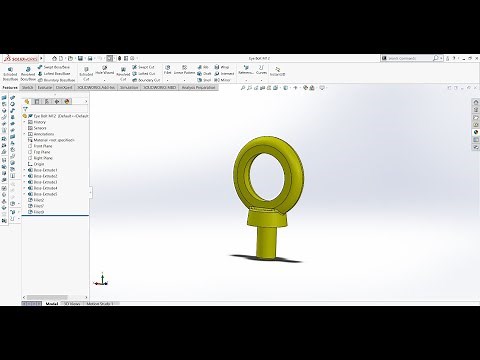Click the Instant3D button
480x360 pixels.
point(277,71)
